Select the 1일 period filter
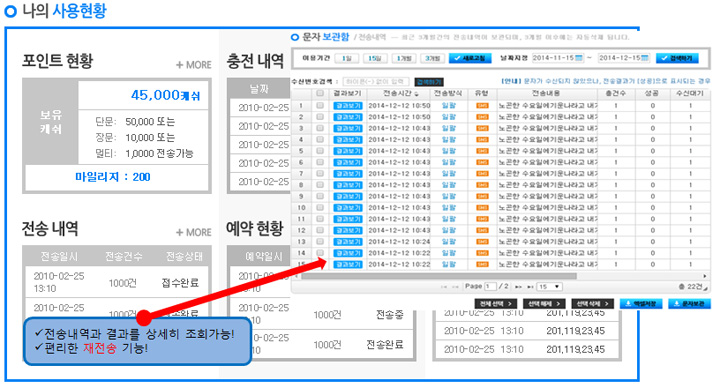Image resolution: width=720 pixels, height=388 pixels. pyautogui.click(x=347, y=58)
